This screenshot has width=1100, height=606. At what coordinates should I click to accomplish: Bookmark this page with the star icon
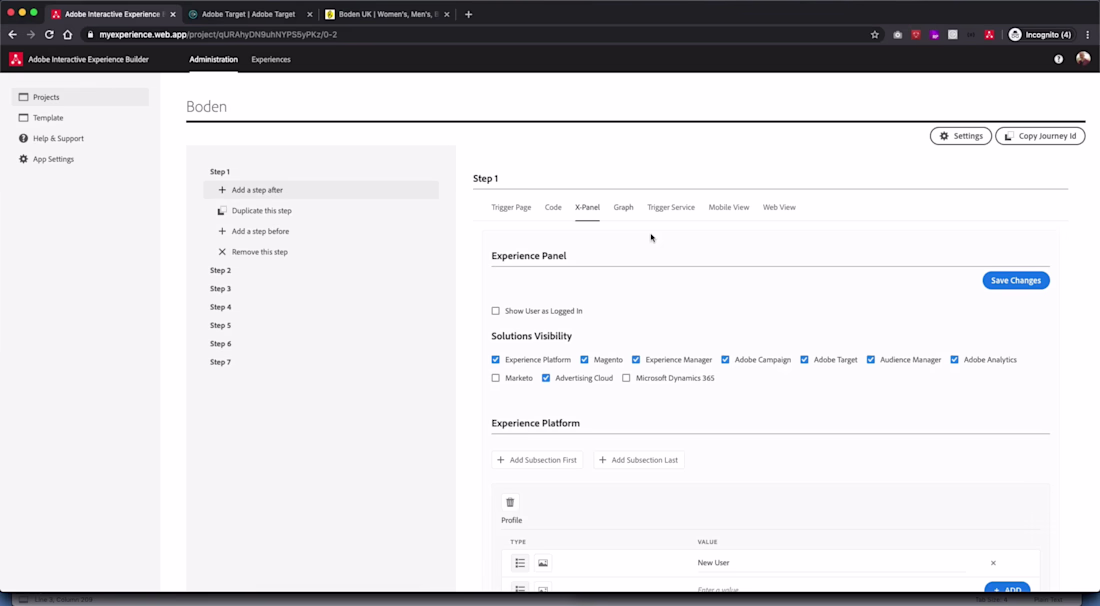(x=875, y=34)
